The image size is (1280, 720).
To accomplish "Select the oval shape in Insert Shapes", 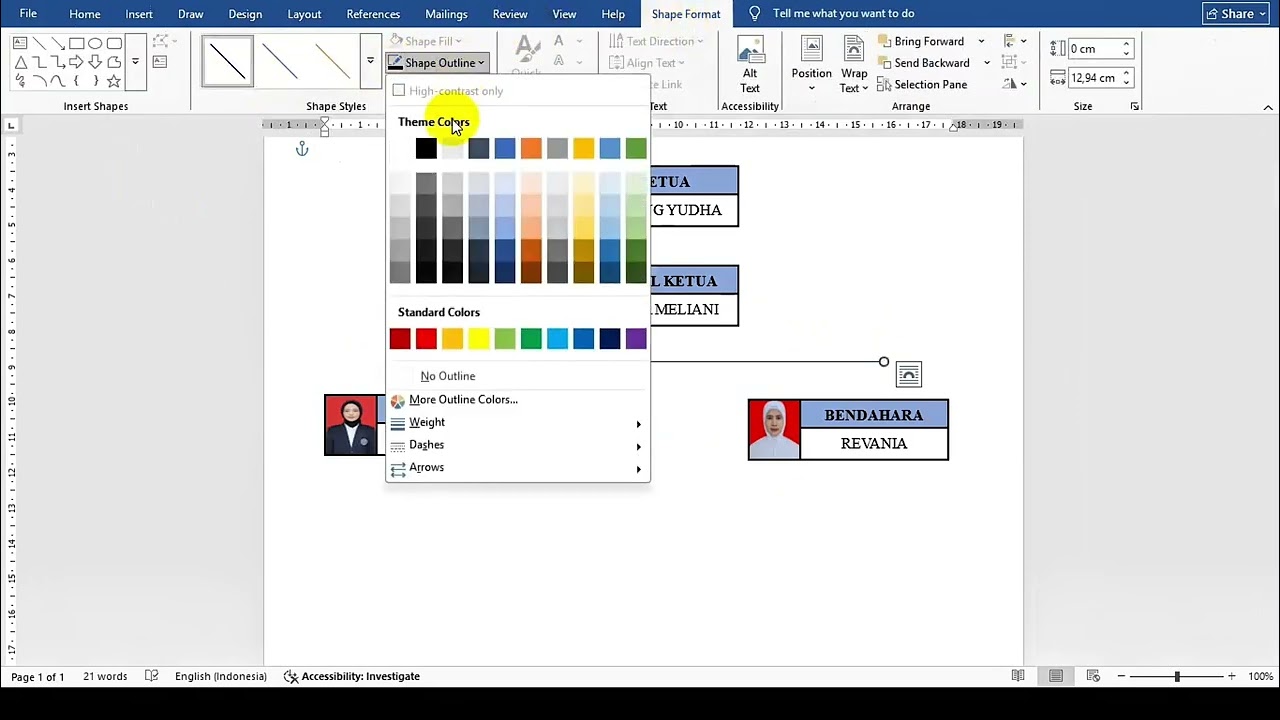I will (x=95, y=44).
